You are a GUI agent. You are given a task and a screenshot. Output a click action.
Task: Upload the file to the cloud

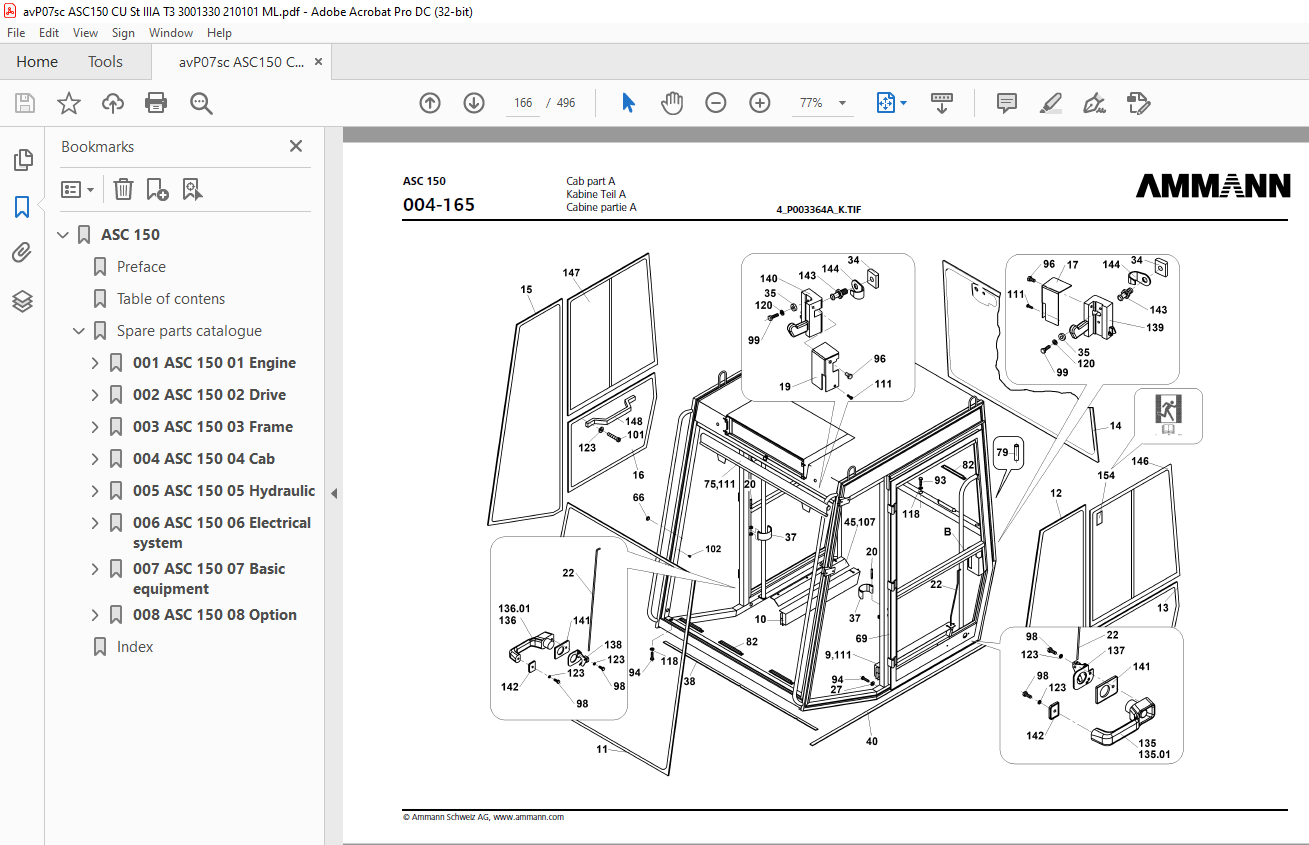[113, 103]
